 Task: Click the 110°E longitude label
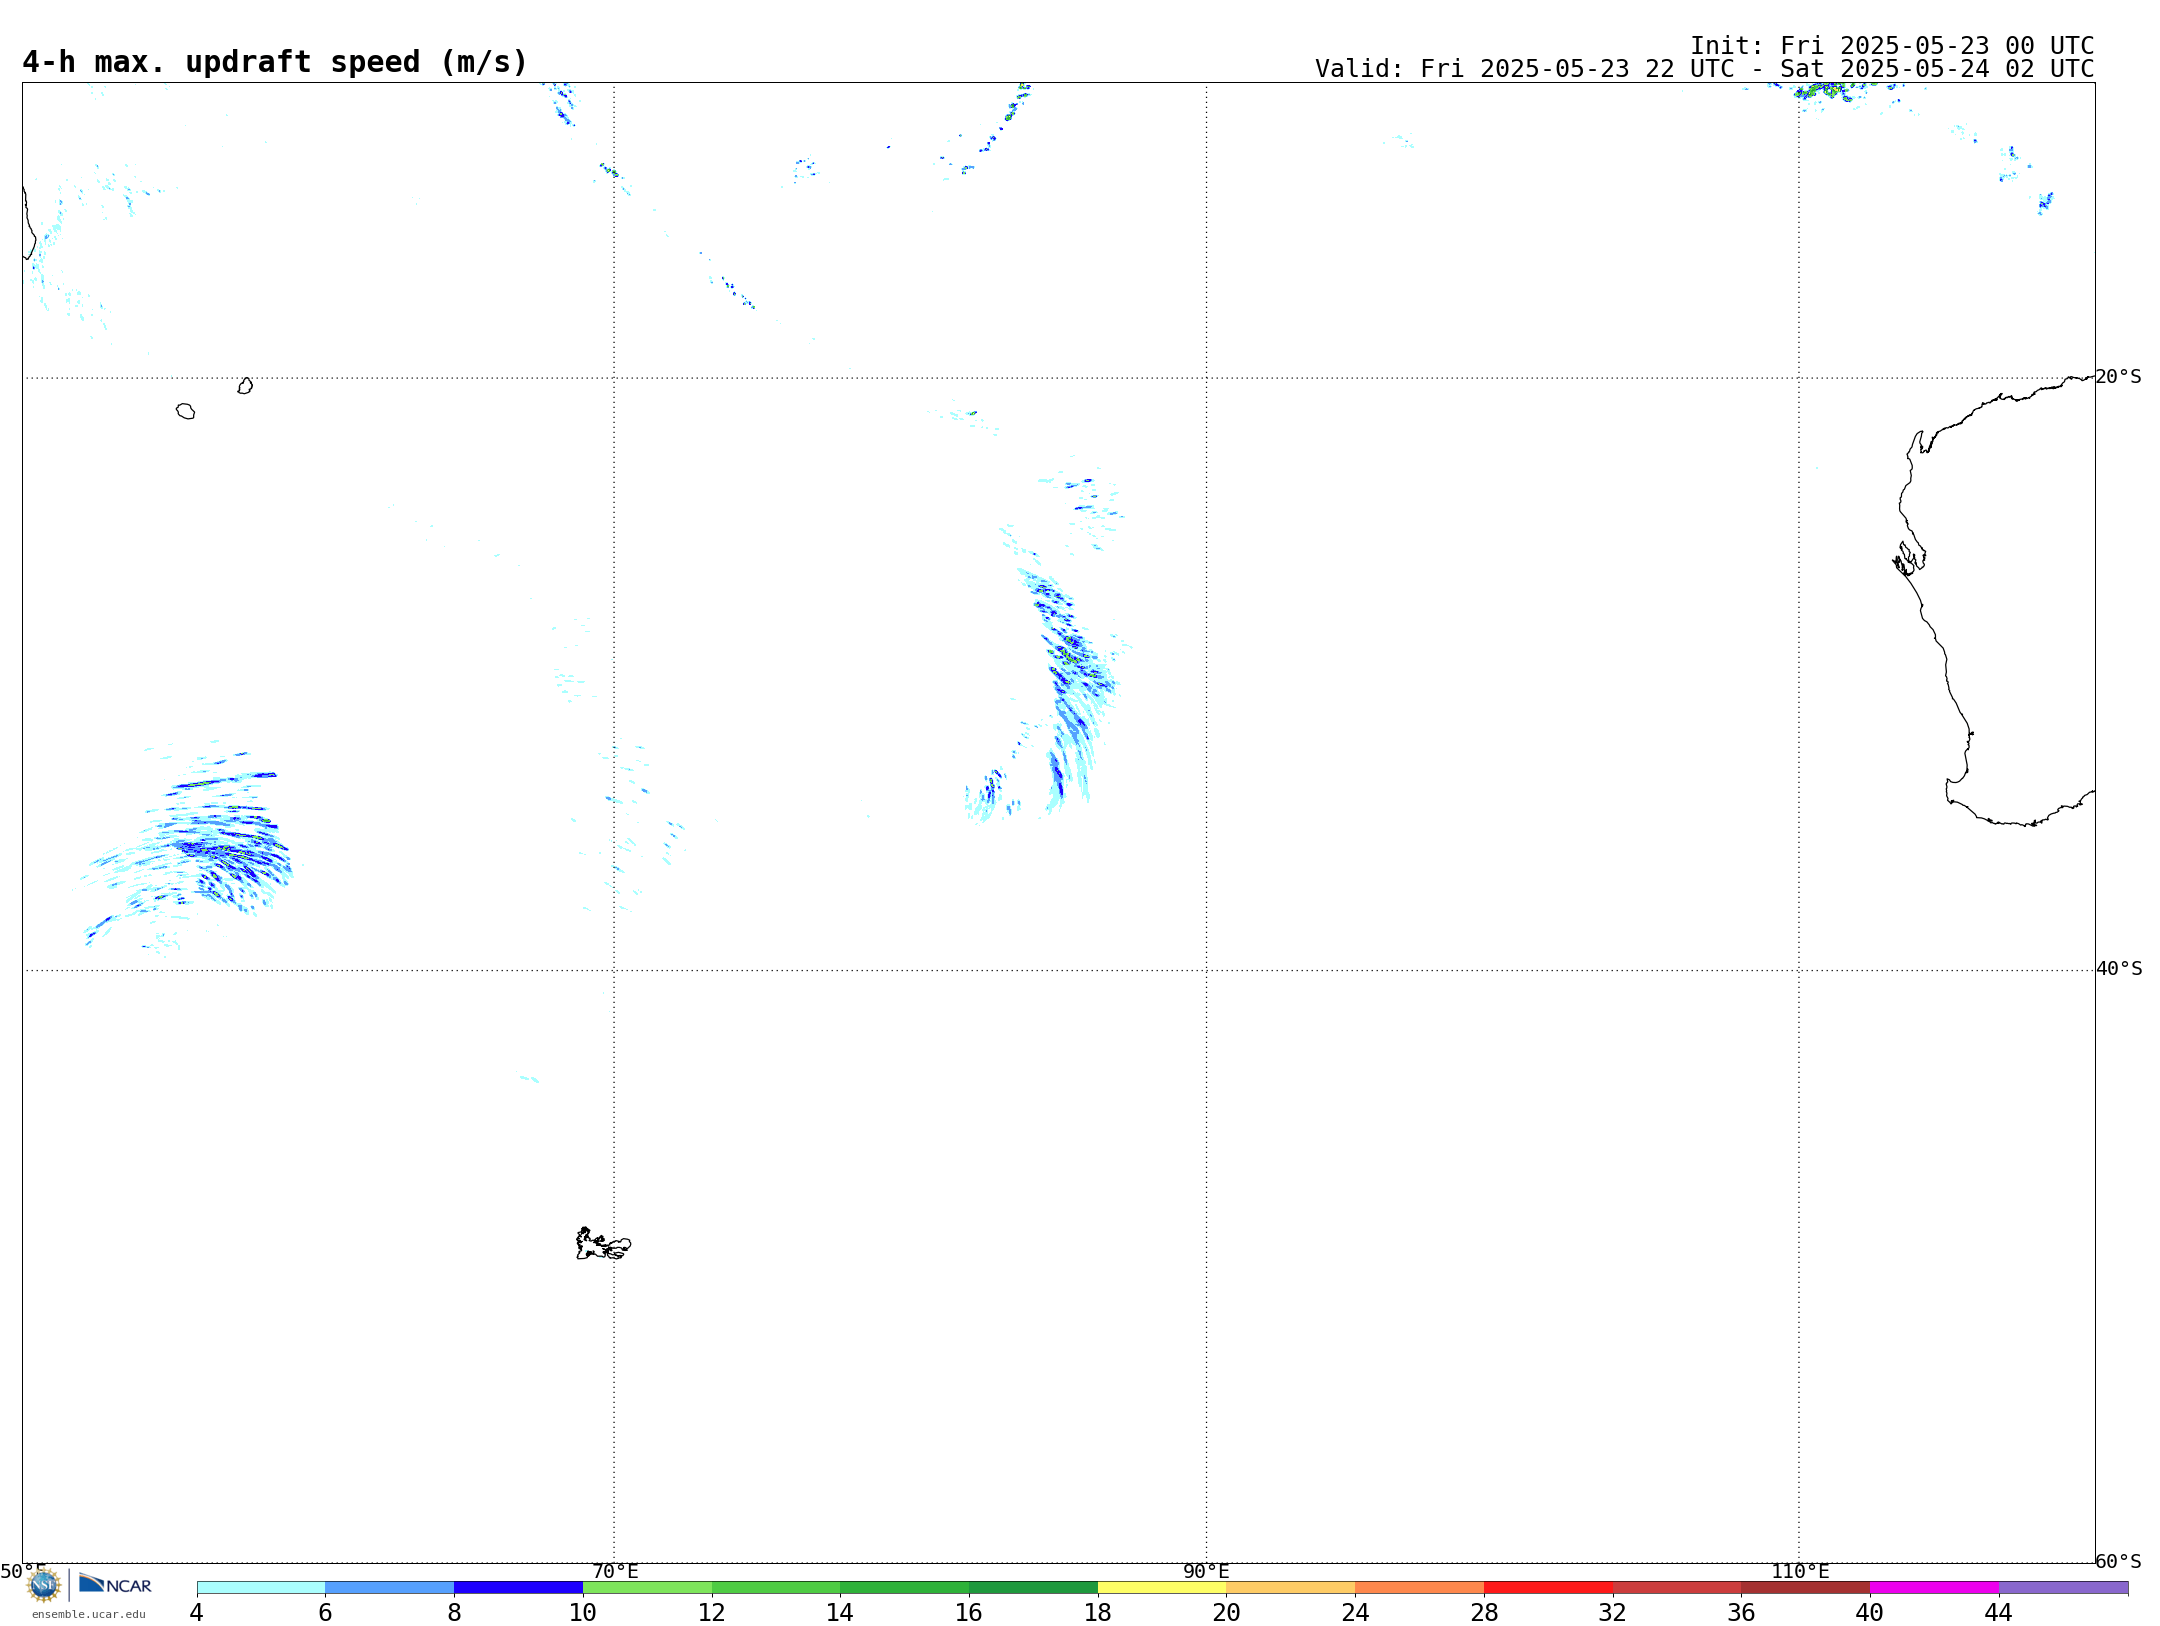pos(1800,1571)
